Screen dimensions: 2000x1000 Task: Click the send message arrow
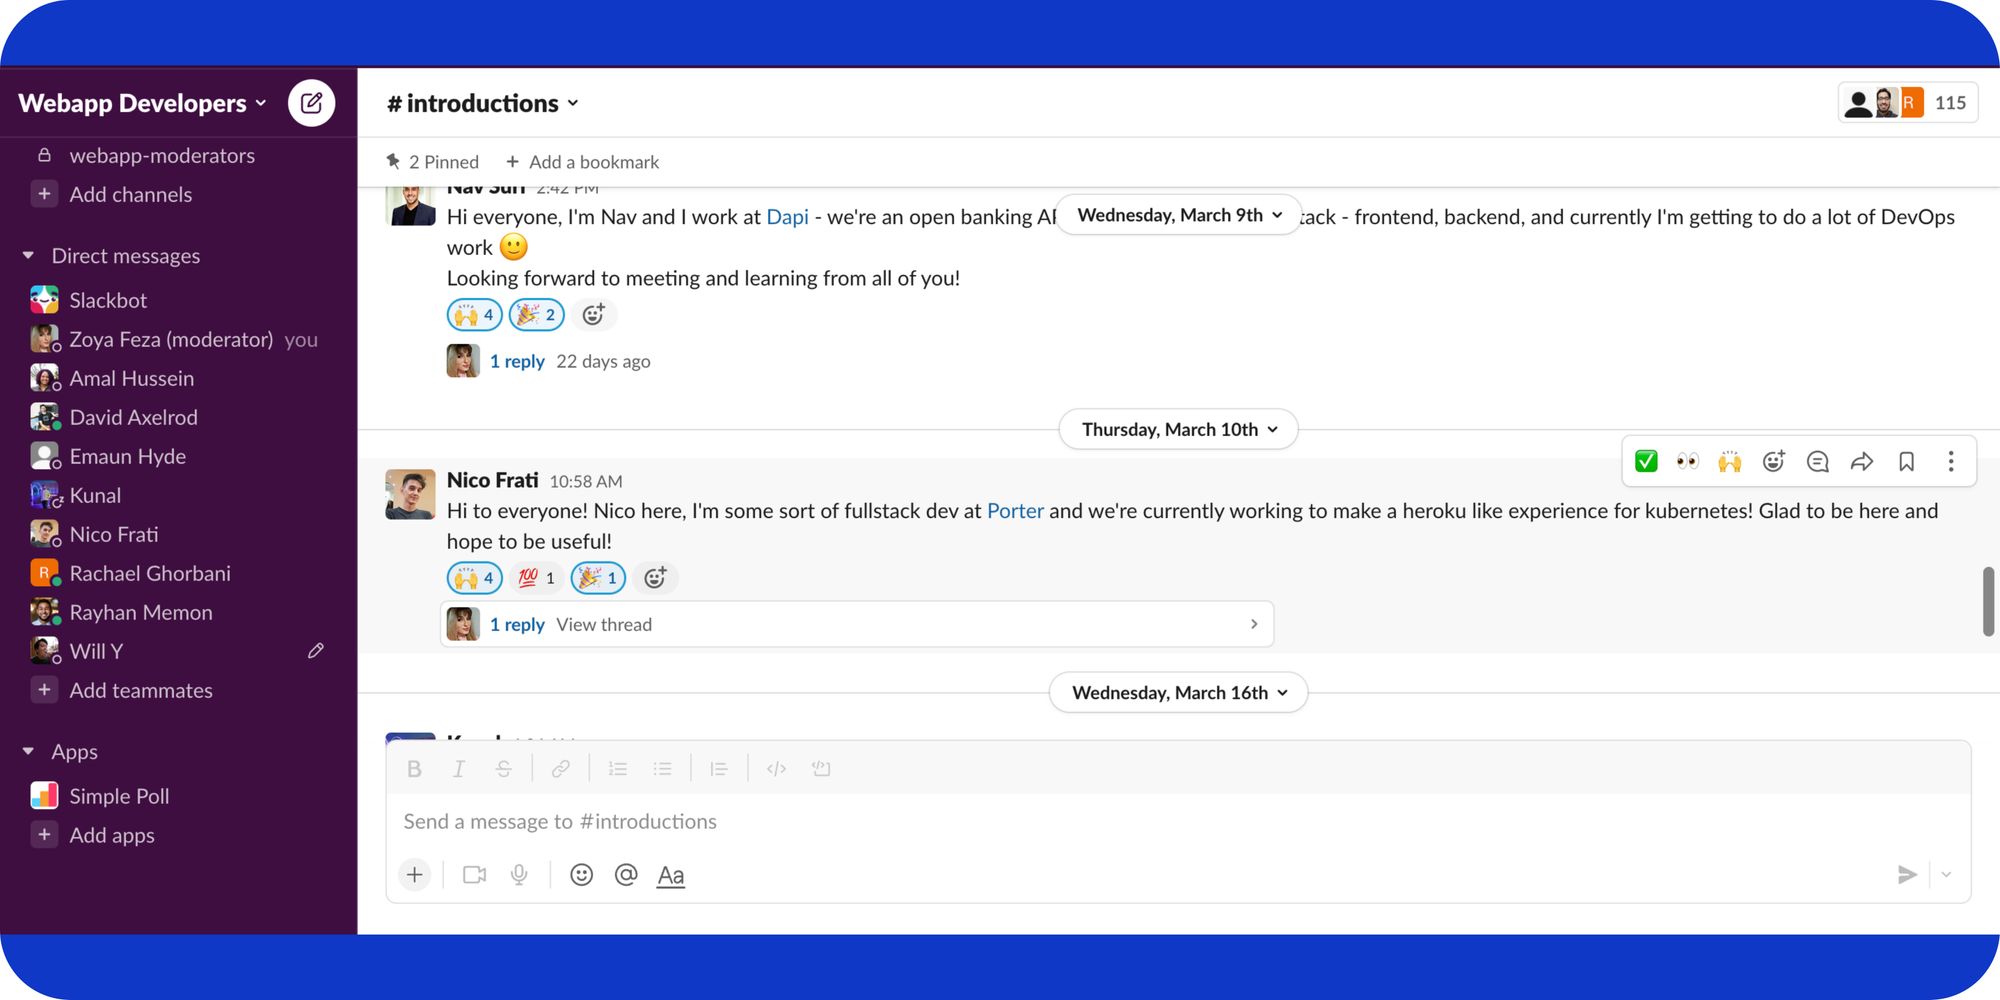click(1907, 875)
